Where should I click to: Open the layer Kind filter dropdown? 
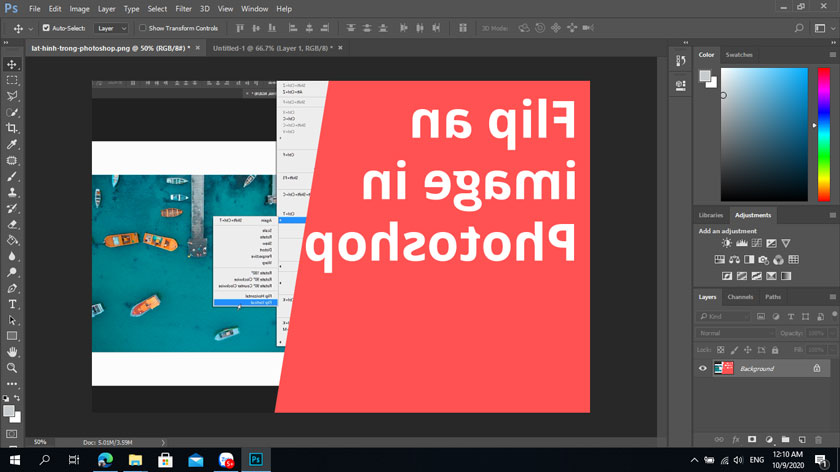click(723, 317)
